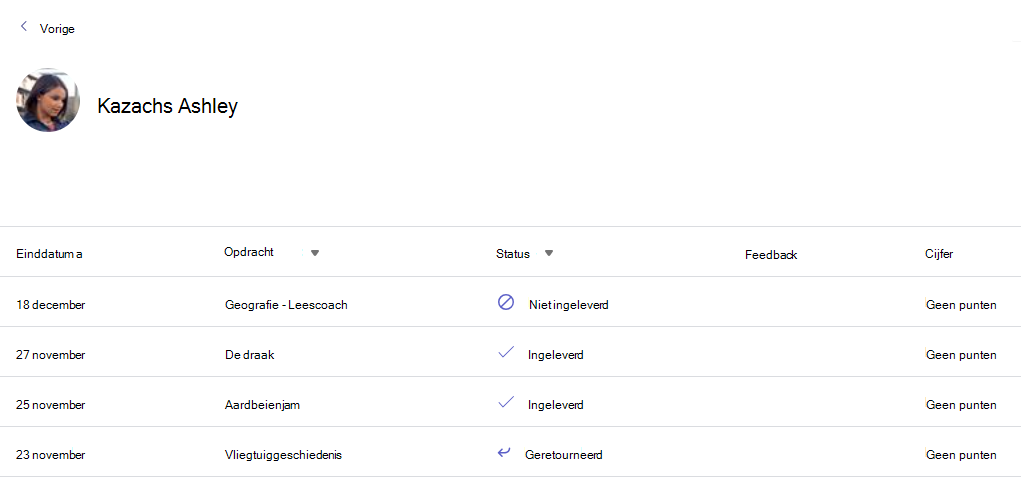
Task: Click the checkmark icon in Aardbeienjam row
Action: [506, 402]
